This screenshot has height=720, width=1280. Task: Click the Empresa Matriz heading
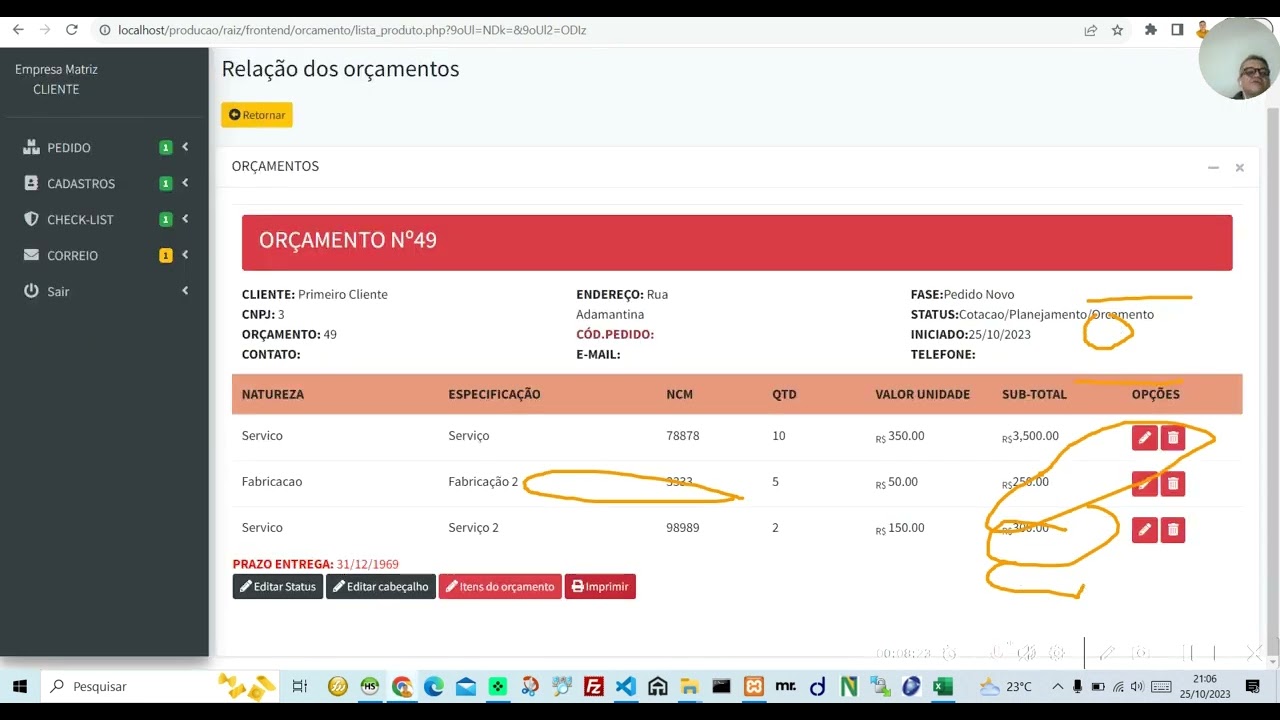tap(56, 69)
